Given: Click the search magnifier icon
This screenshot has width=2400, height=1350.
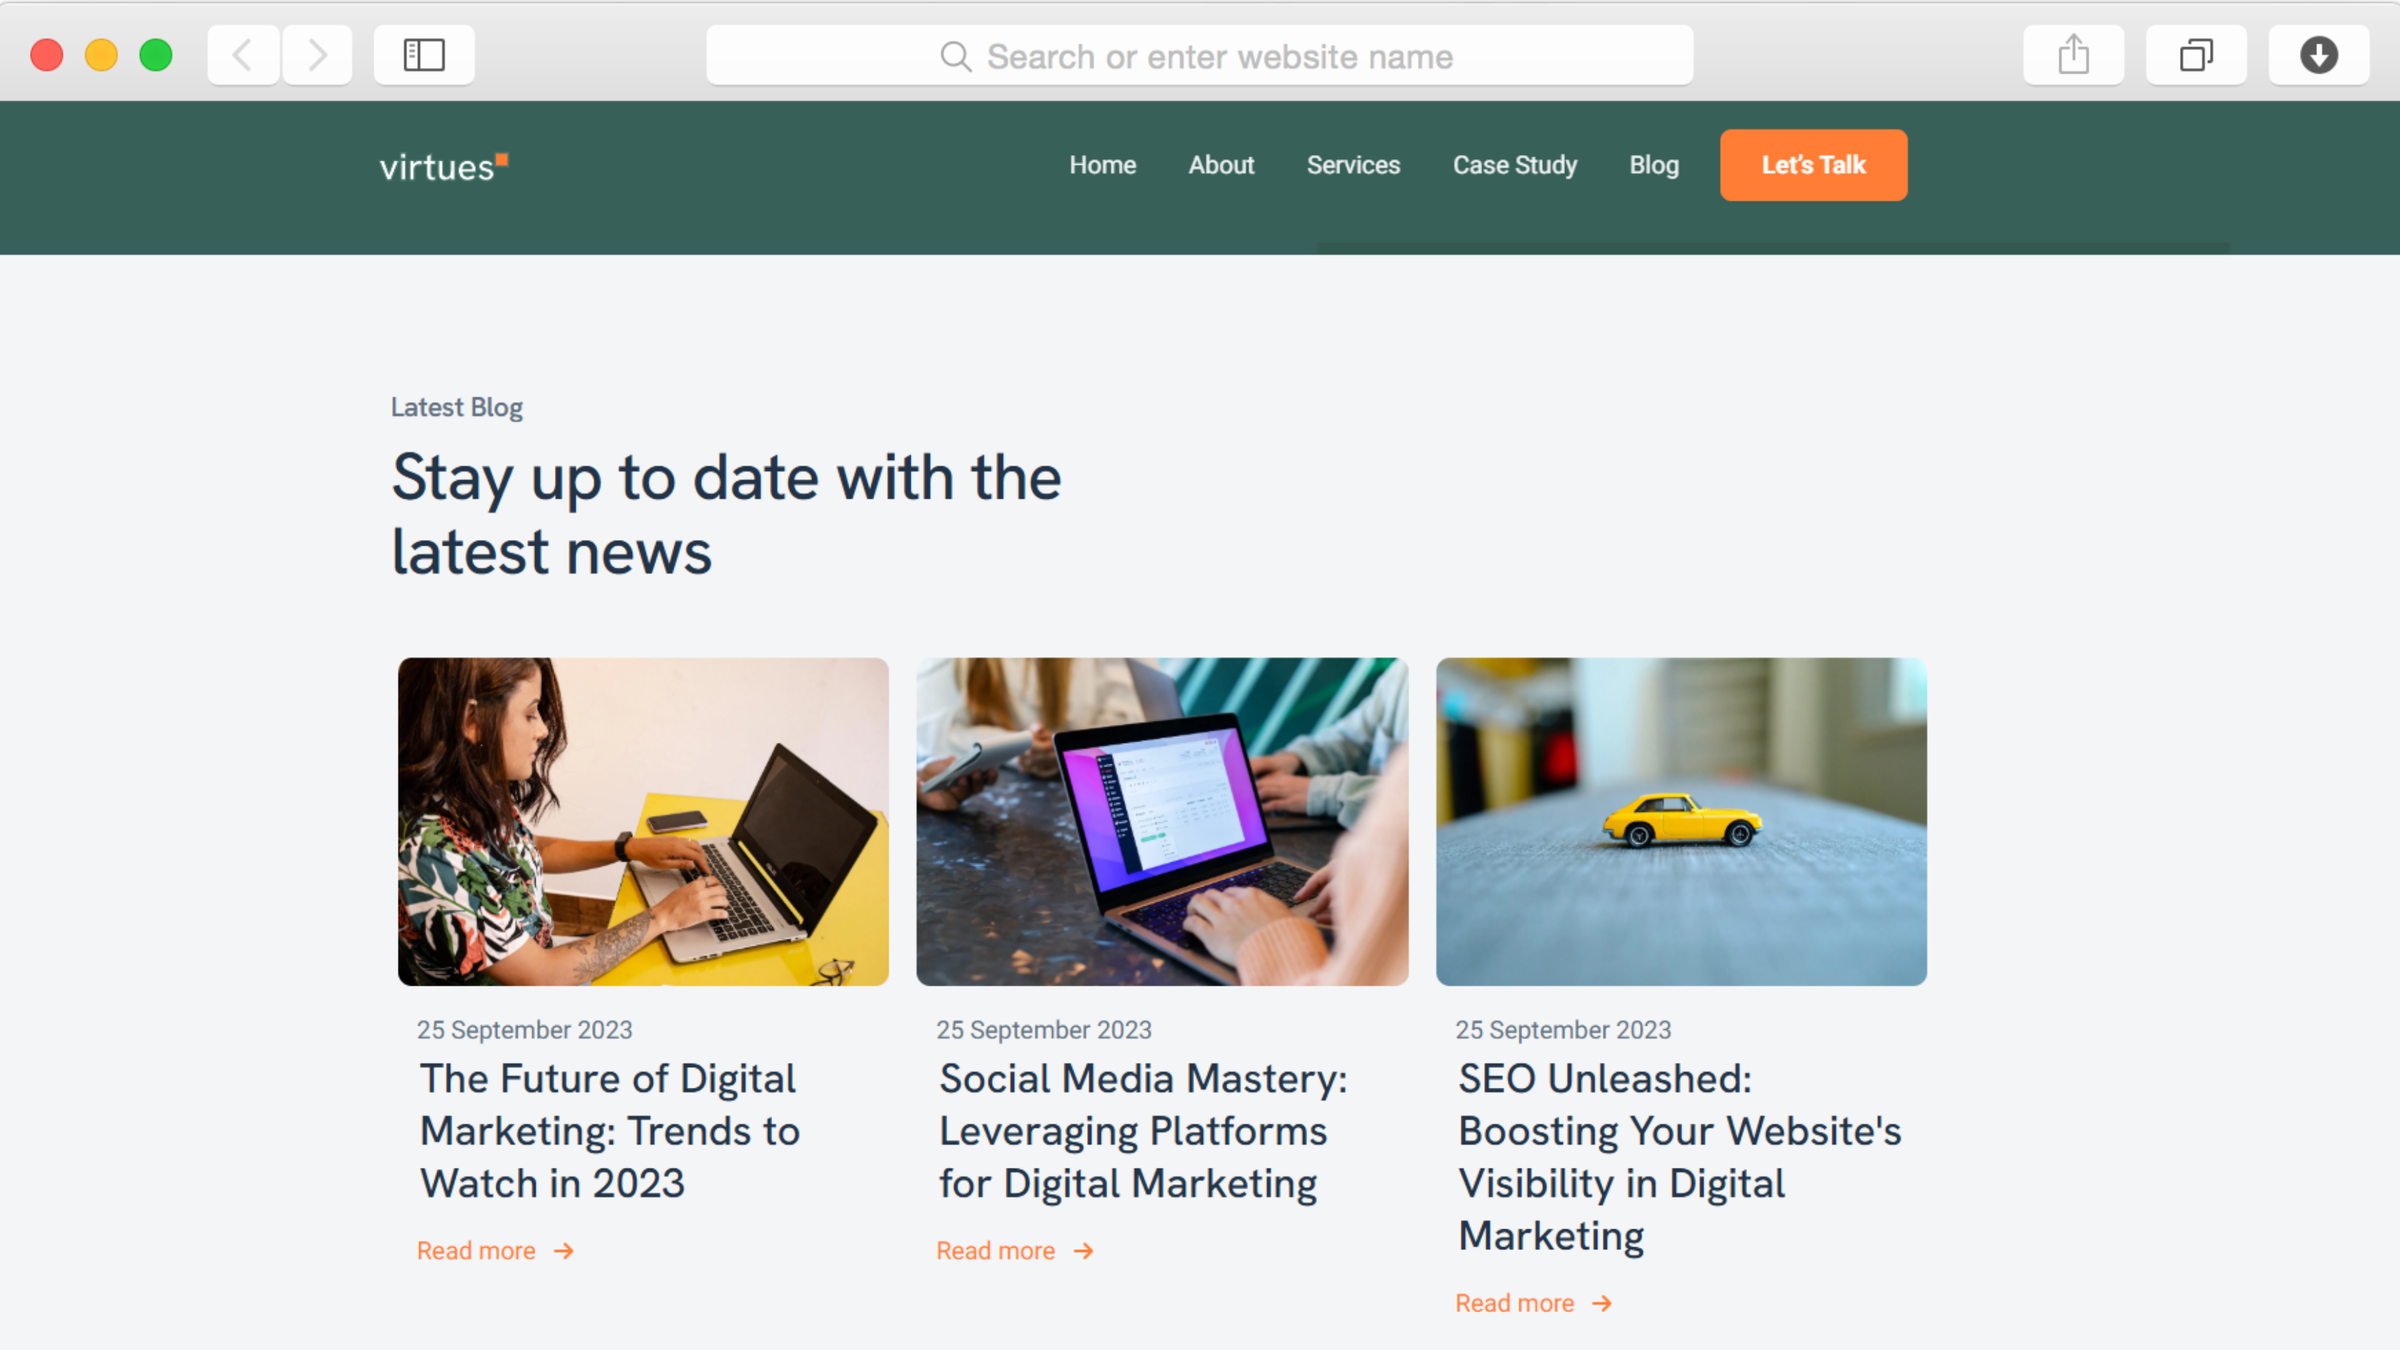Looking at the screenshot, I should 955,57.
